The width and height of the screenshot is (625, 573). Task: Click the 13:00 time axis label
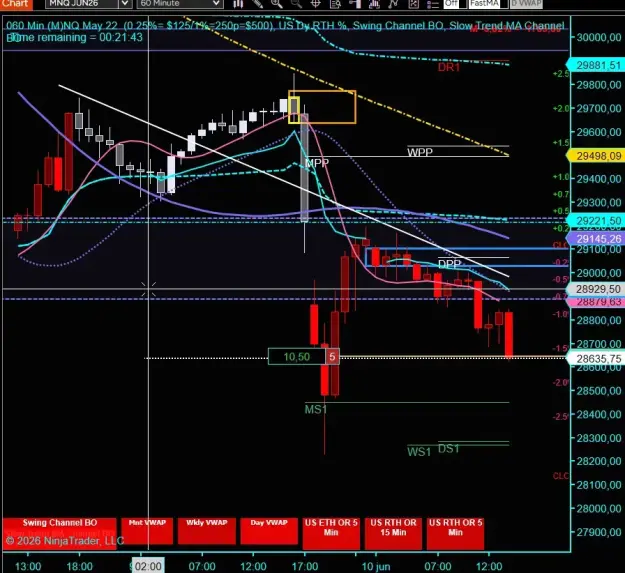(28, 566)
